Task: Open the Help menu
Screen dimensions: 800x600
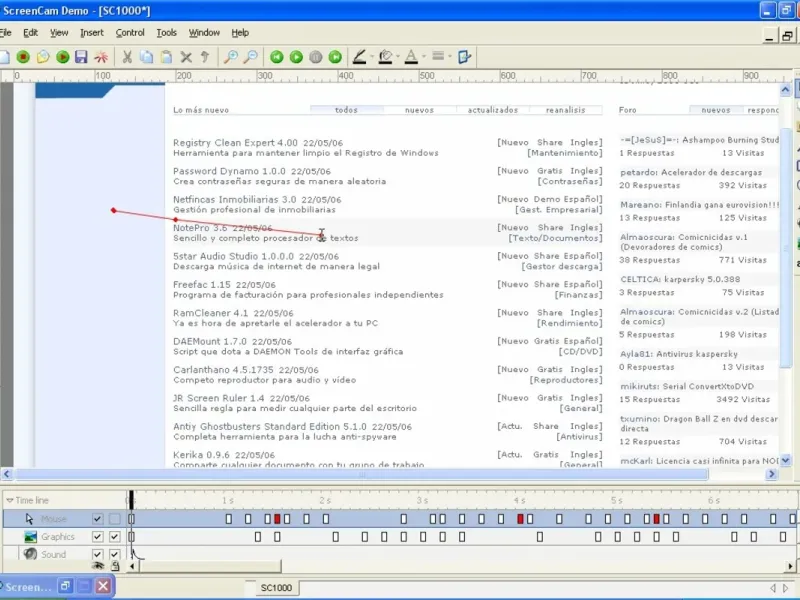Action: (240, 33)
